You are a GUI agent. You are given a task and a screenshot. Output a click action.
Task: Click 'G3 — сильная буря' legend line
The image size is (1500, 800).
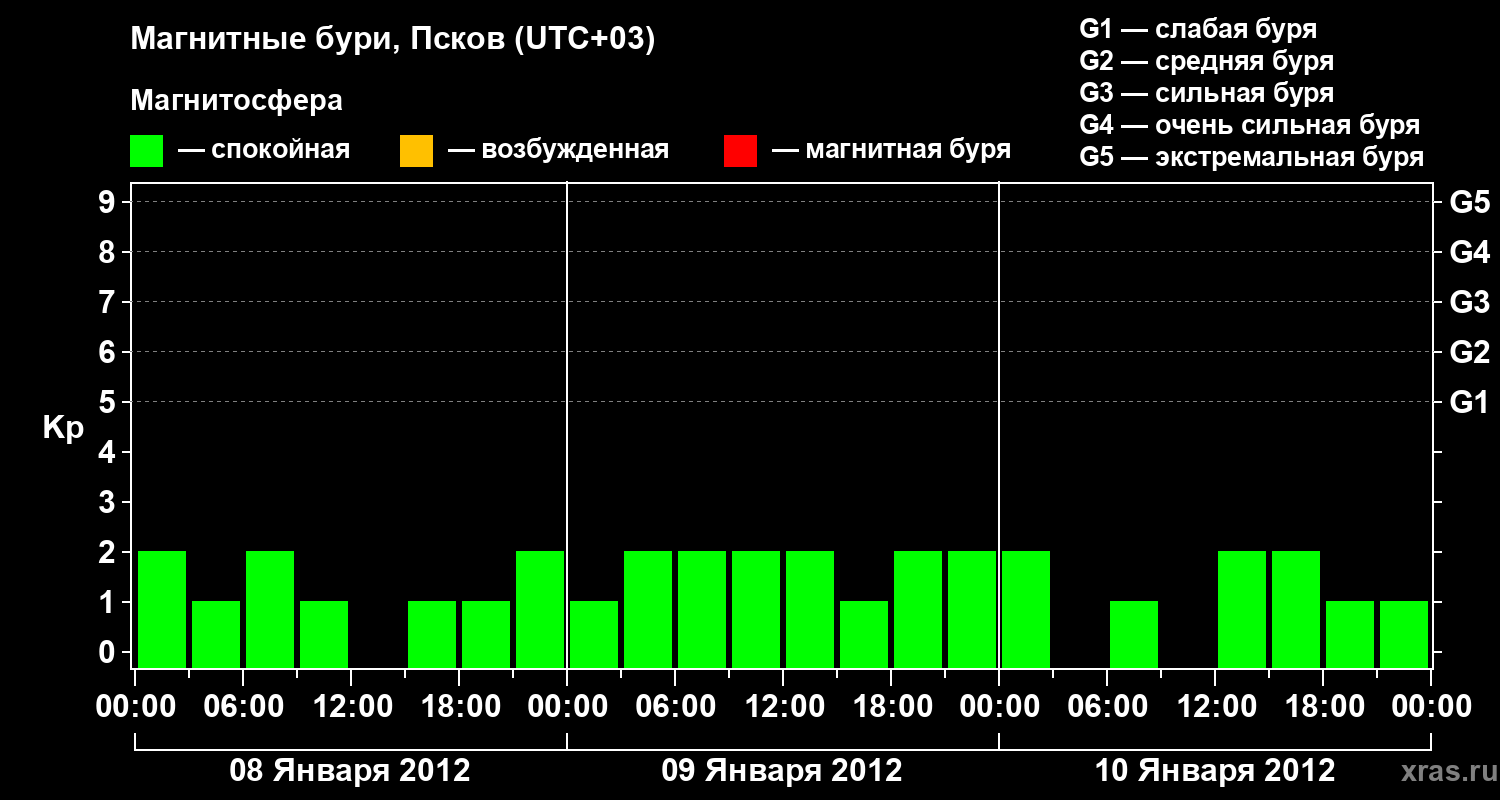coord(1207,93)
